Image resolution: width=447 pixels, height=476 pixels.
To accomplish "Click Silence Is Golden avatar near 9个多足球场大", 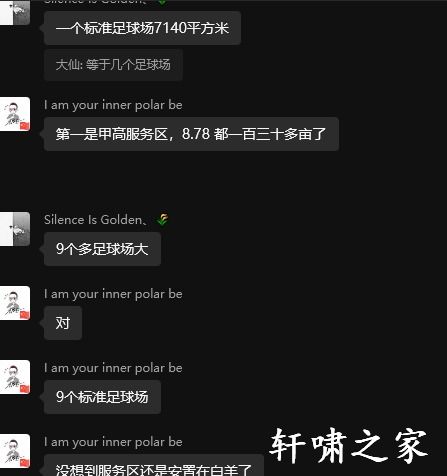I will point(15,229).
